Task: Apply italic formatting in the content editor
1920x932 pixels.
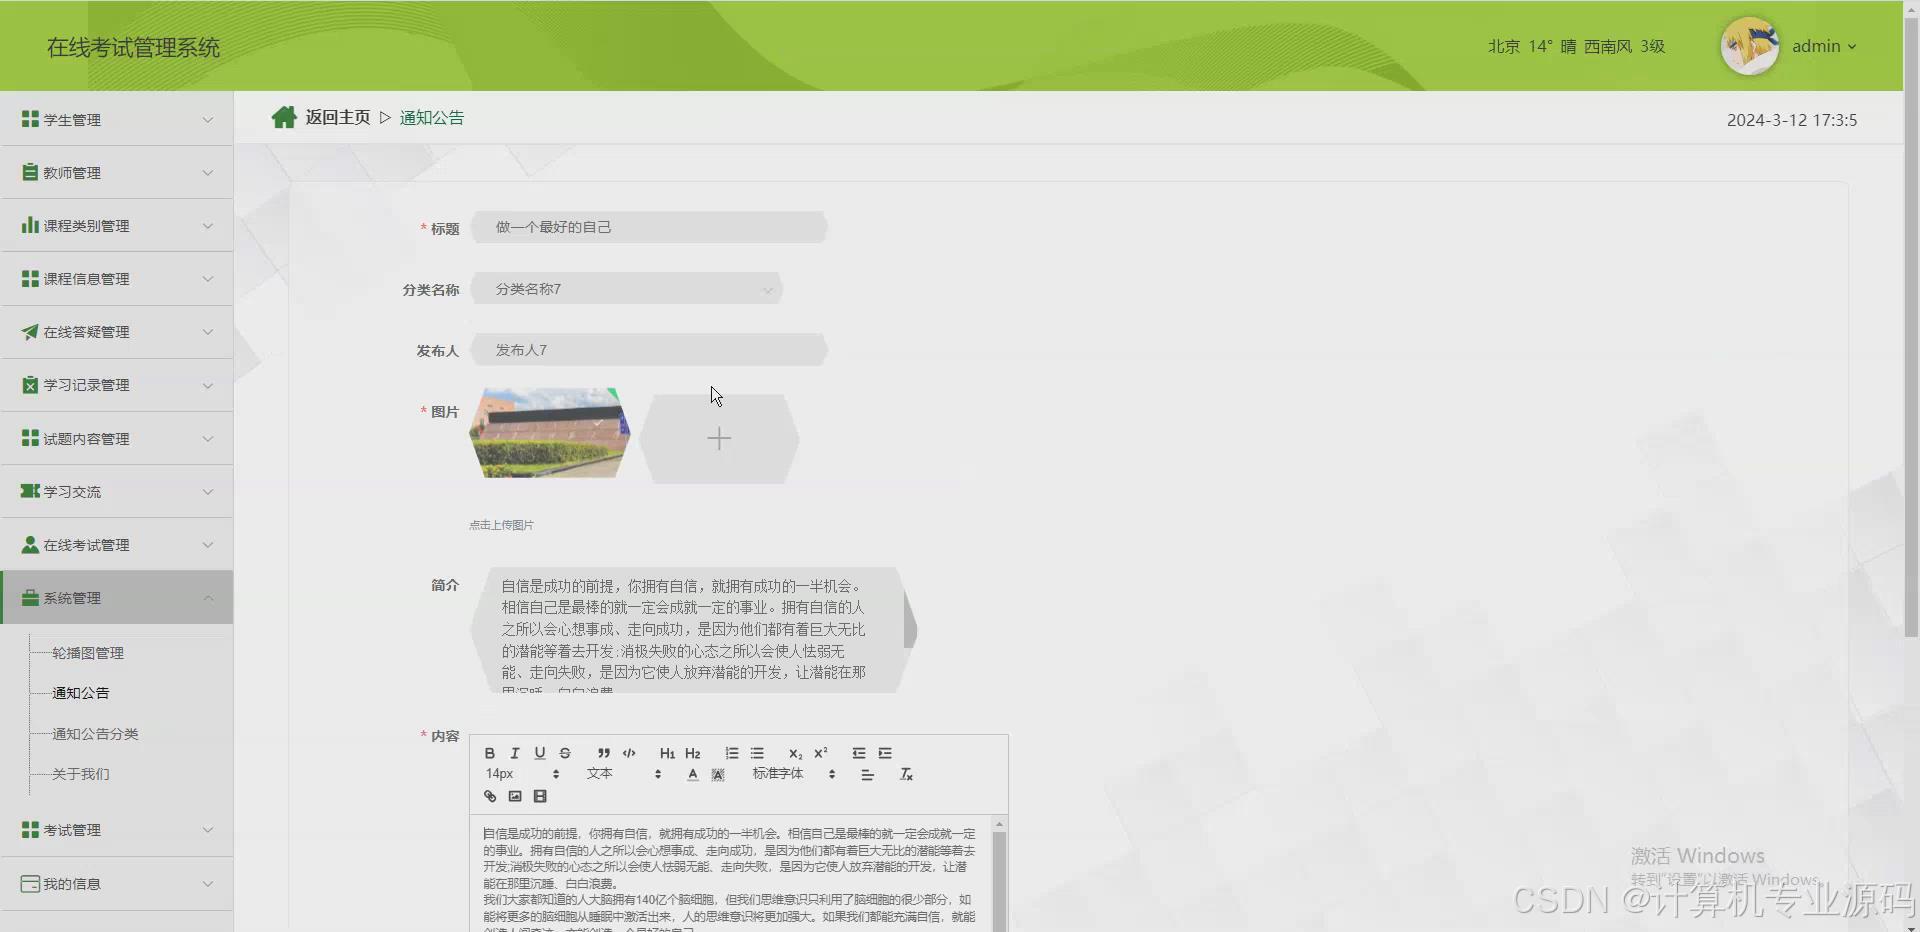Action: coord(514,753)
